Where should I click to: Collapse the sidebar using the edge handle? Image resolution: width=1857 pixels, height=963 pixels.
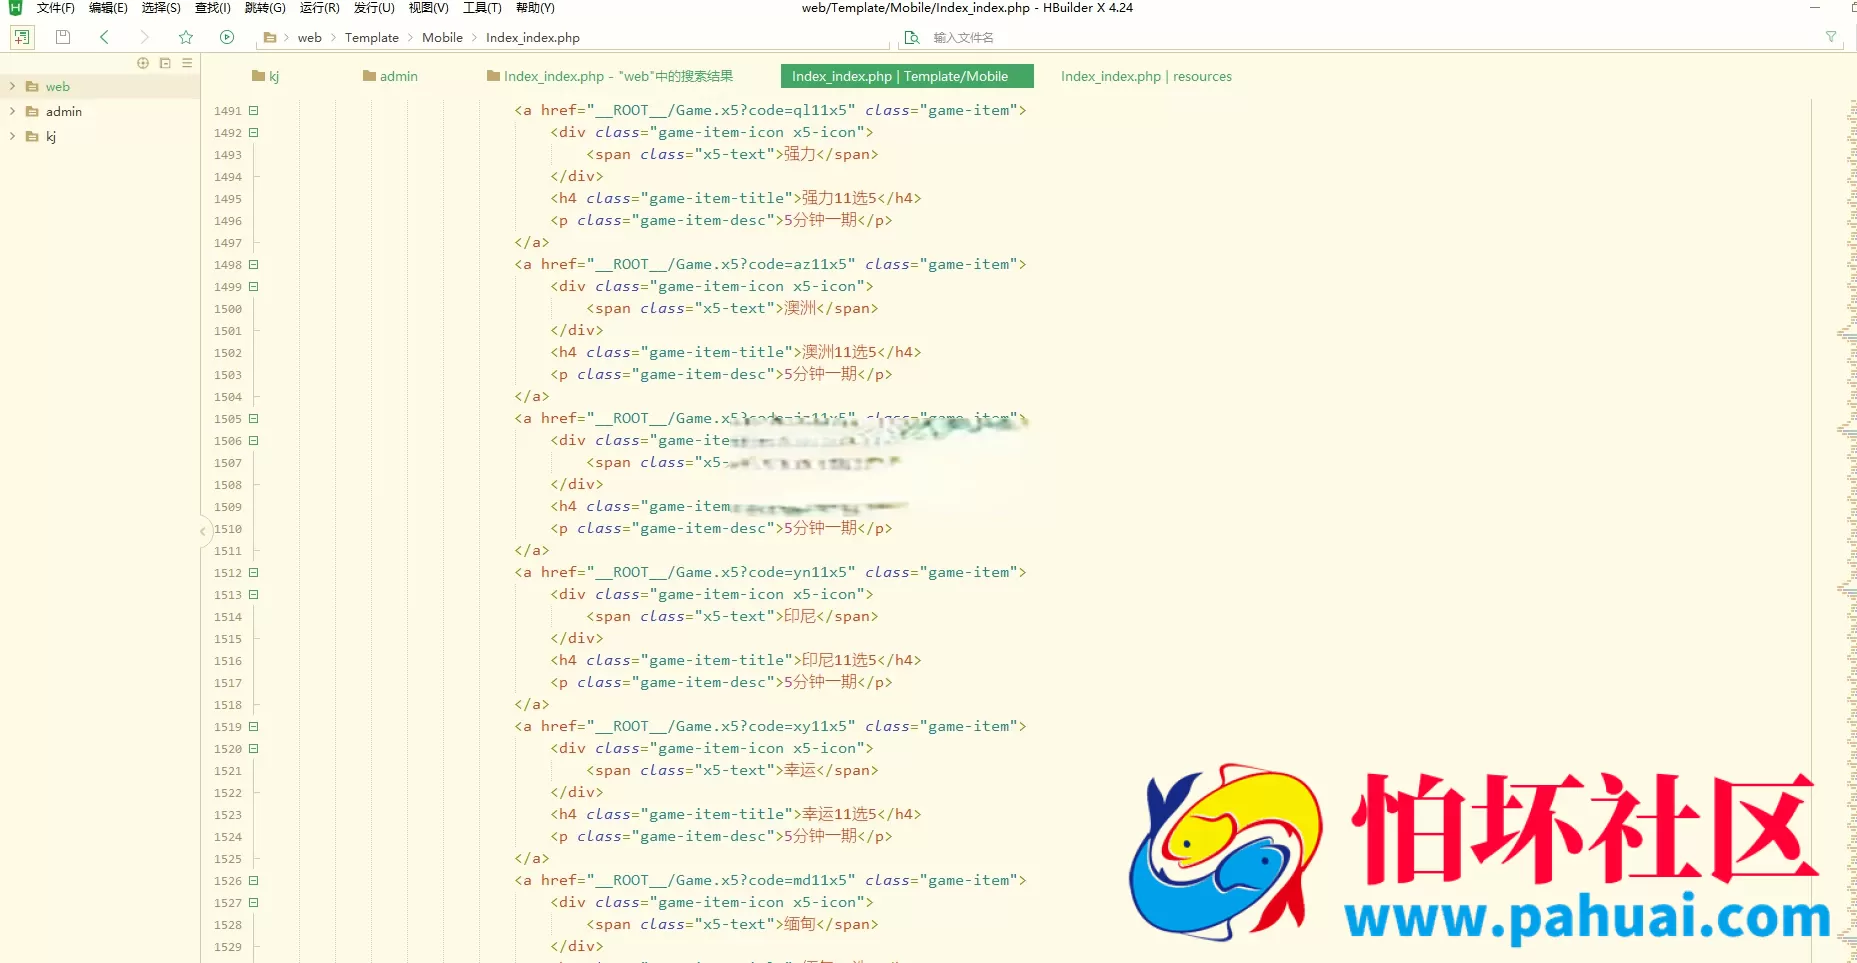point(203,531)
